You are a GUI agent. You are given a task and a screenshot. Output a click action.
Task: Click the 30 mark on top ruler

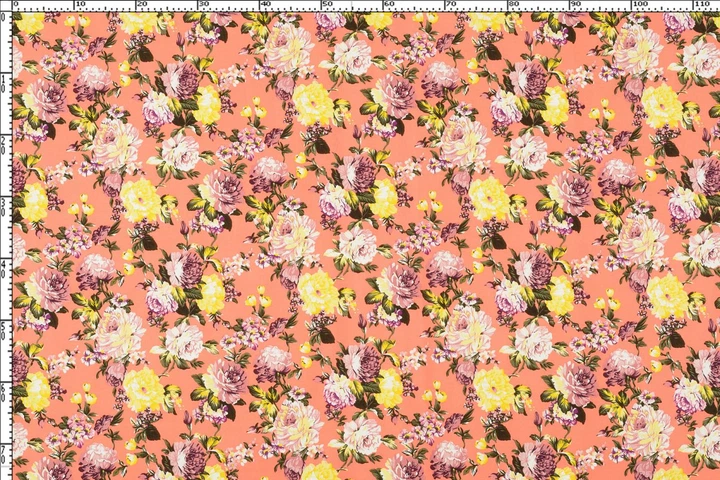(204, 4)
